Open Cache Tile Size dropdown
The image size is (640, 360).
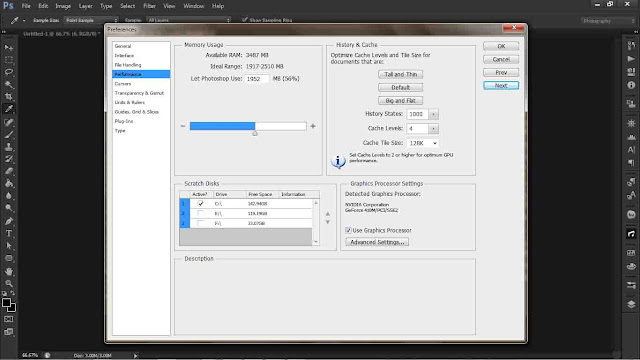click(423, 143)
